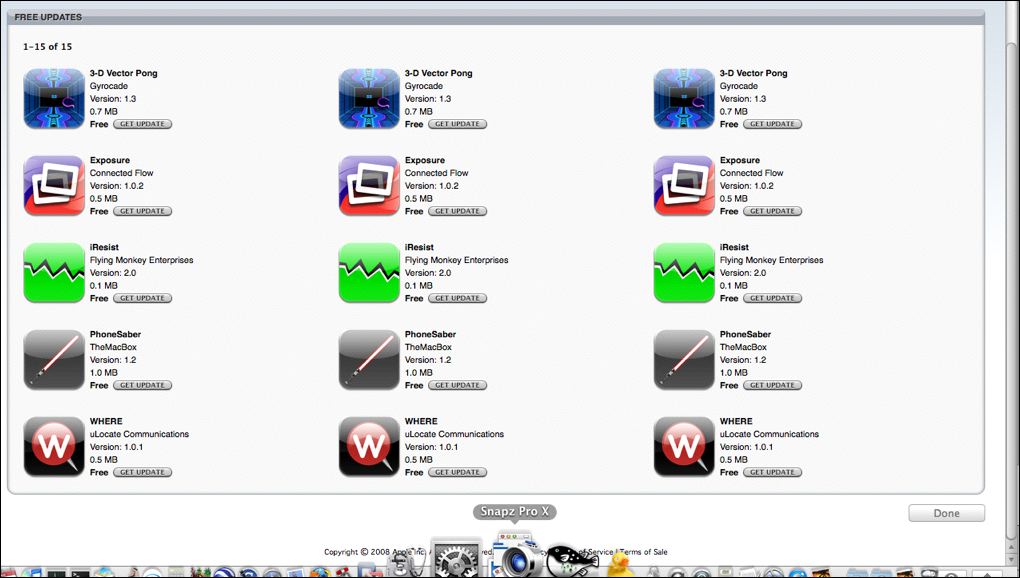This screenshot has width=1020, height=578.
Task: Open System Preferences gear in the Dock
Action: pos(456,558)
